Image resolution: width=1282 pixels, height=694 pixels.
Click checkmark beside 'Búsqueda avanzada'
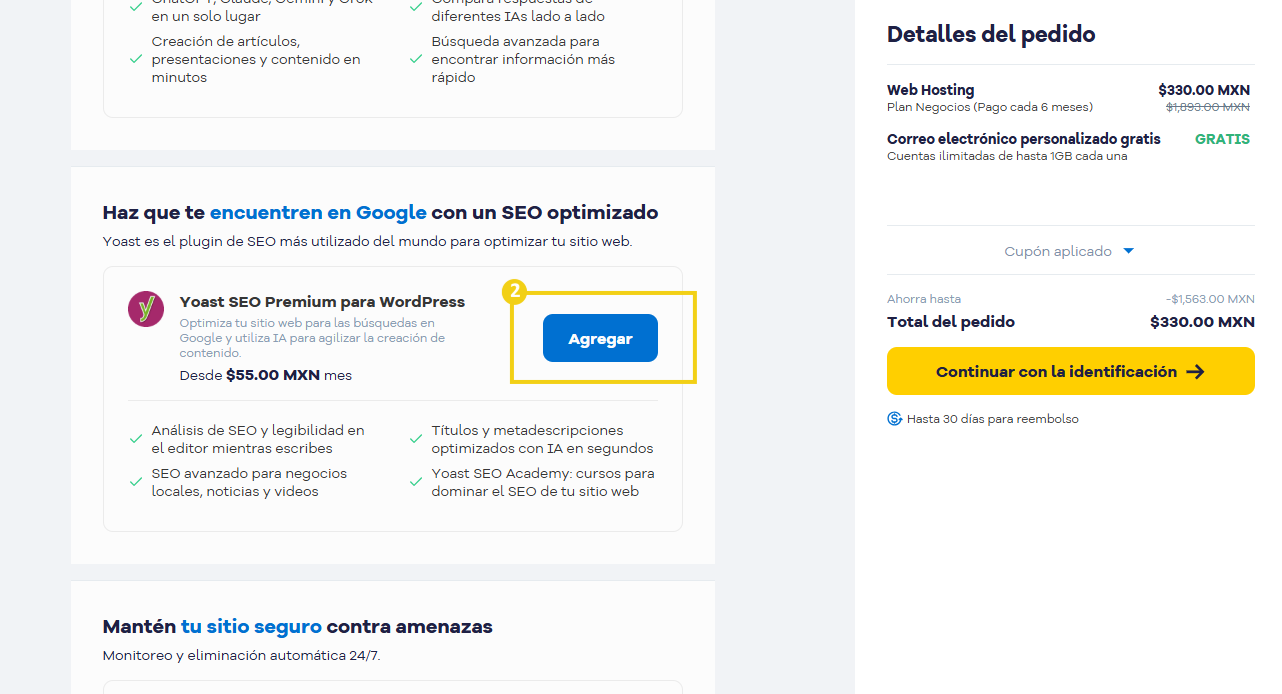pyautogui.click(x=416, y=59)
